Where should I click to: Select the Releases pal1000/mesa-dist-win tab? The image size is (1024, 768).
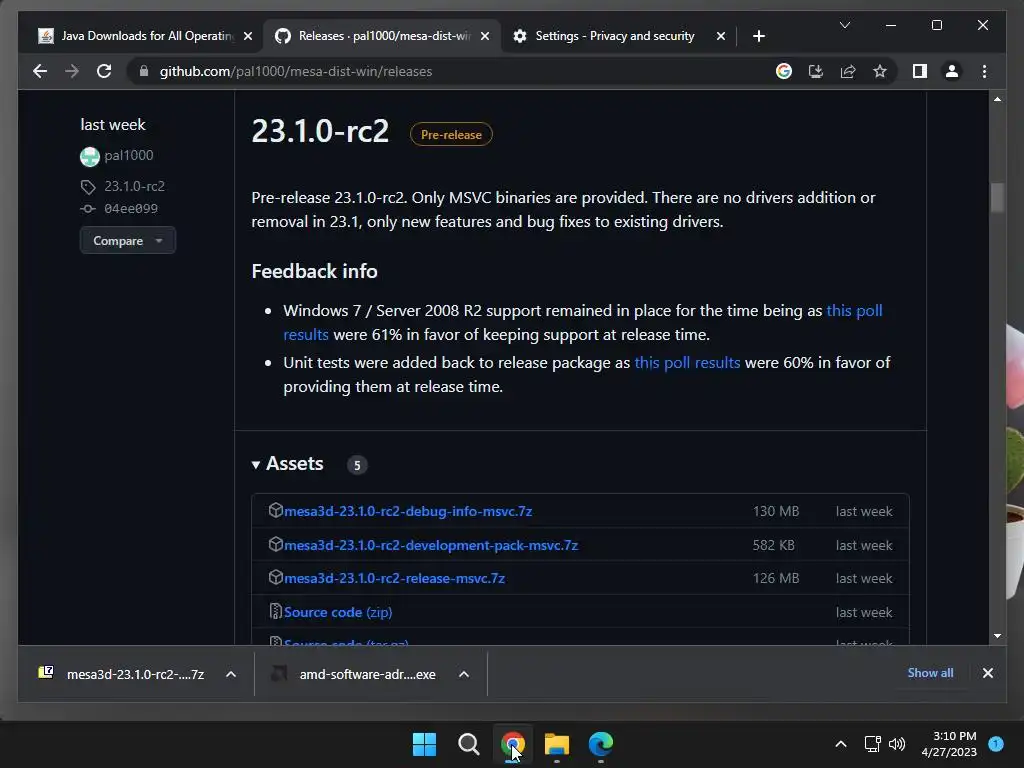pyautogui.click(x=383, y=36)
